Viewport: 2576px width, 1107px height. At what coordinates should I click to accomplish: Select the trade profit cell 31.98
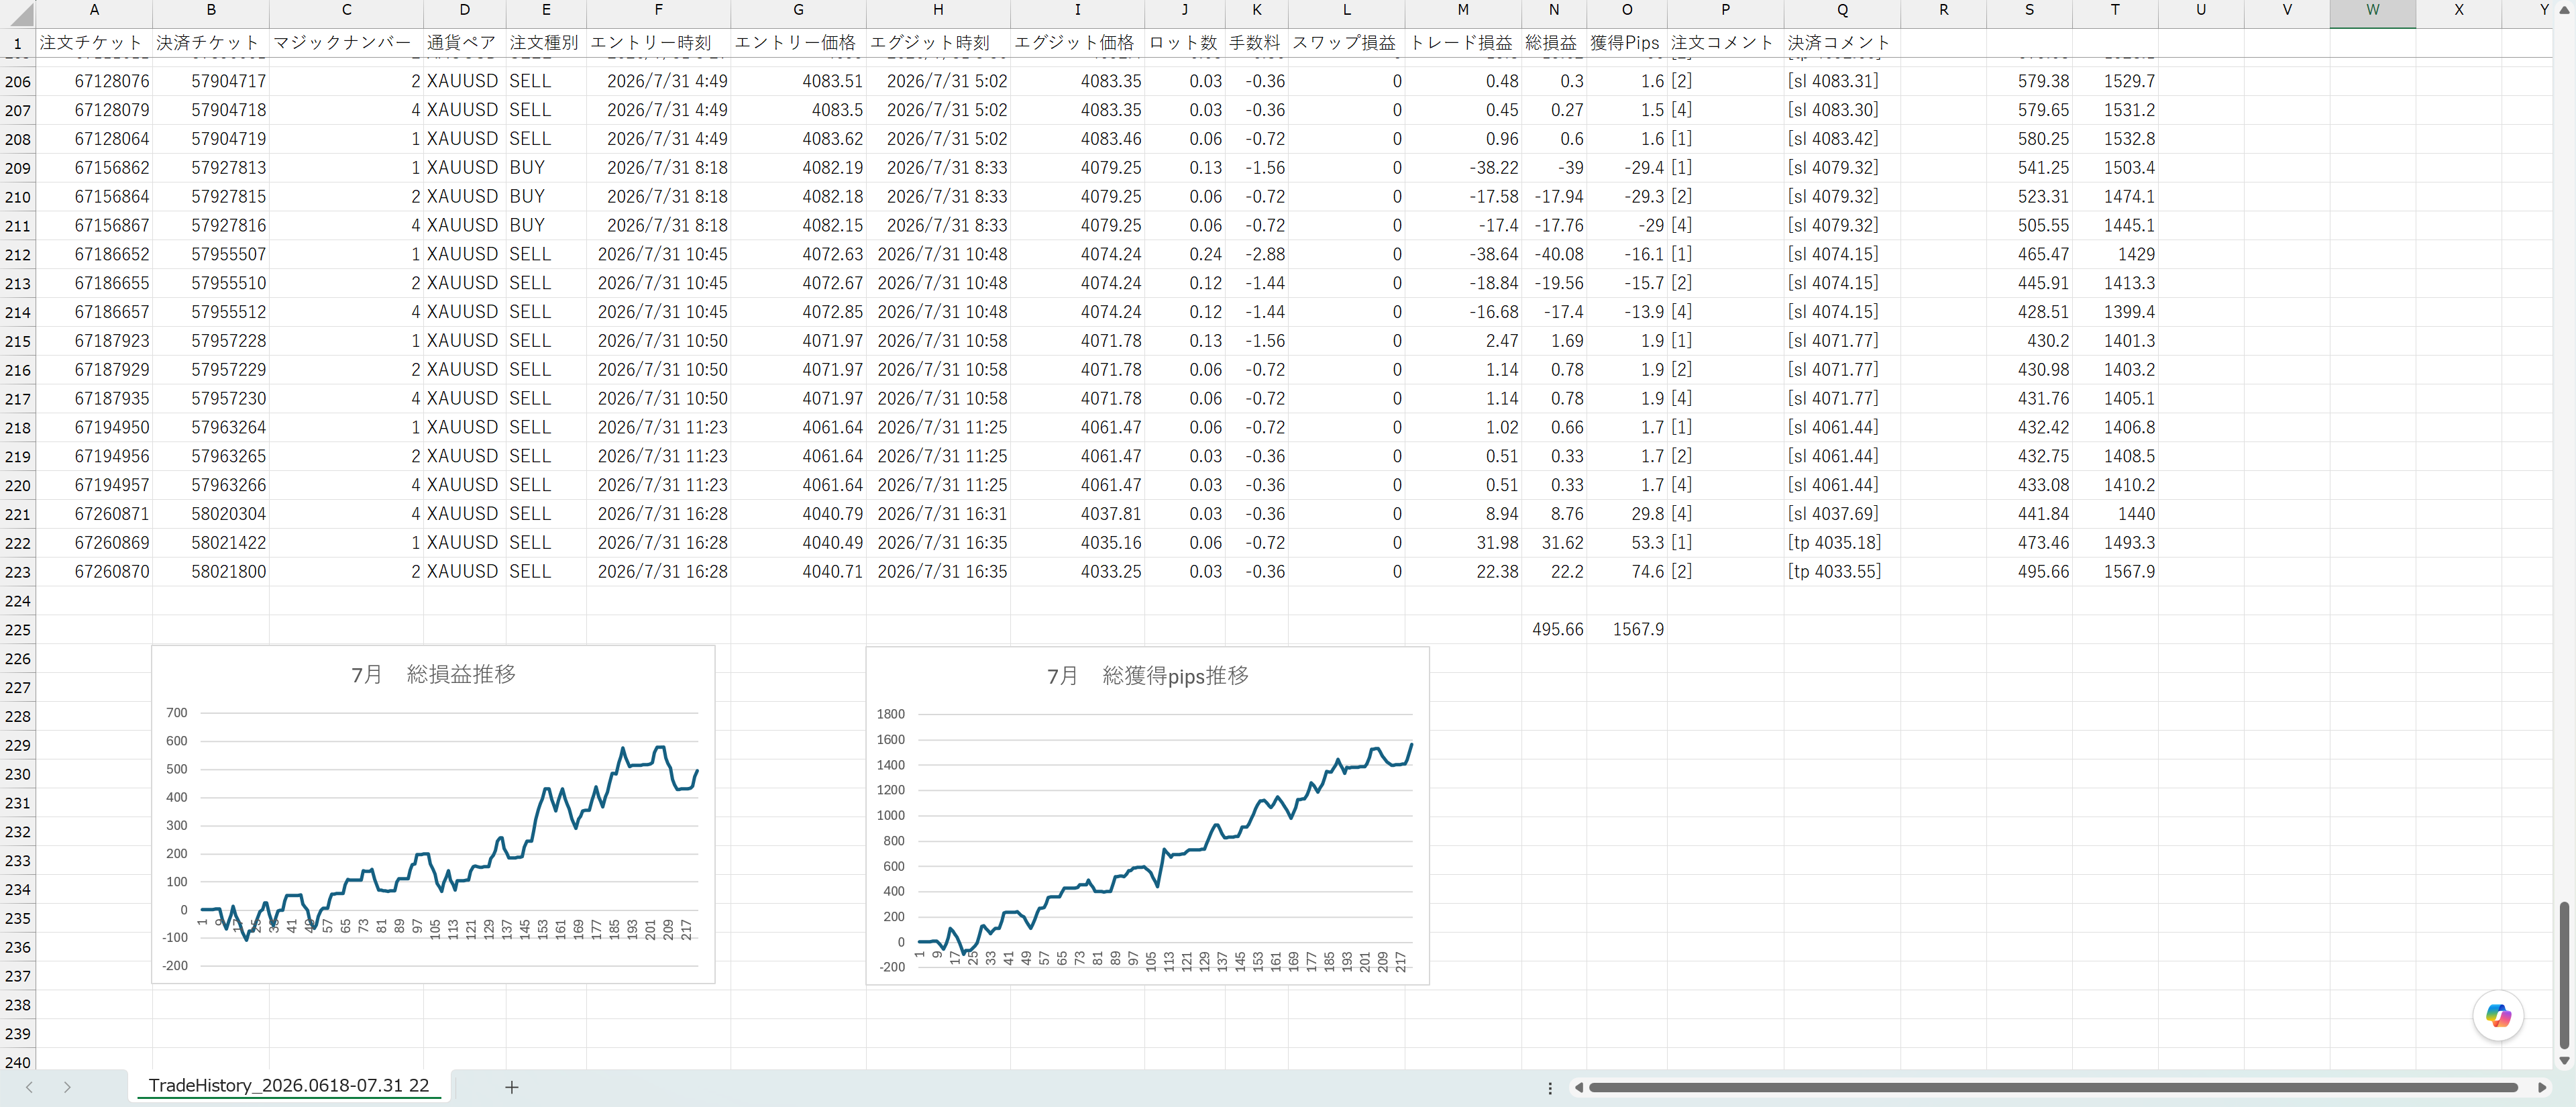(x=1463, y=543)
